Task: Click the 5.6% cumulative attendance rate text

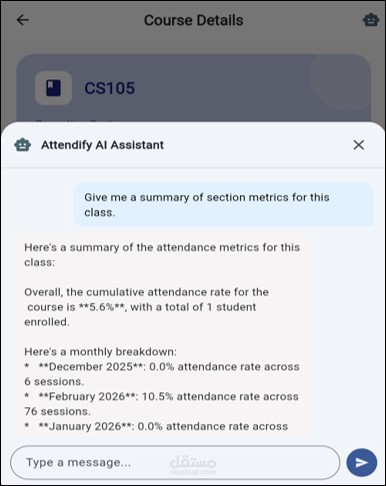Action: tap(102, 307)
